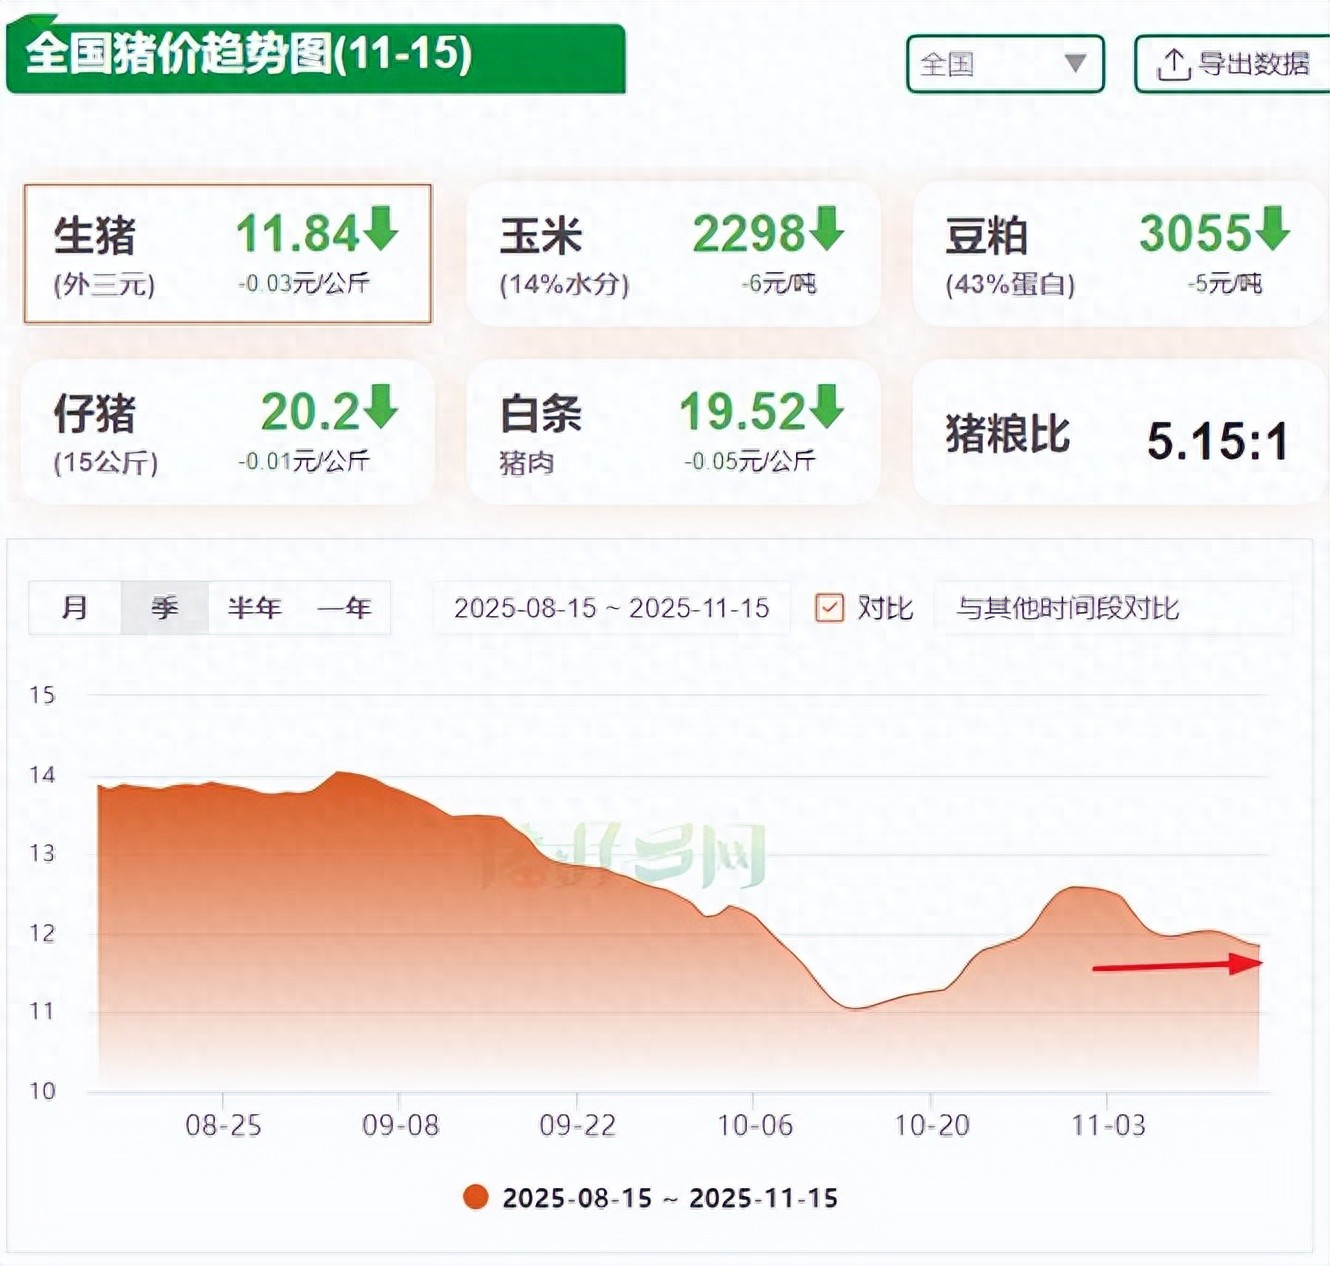Toggle the orange legend series dot

(x=476, y=1197)
